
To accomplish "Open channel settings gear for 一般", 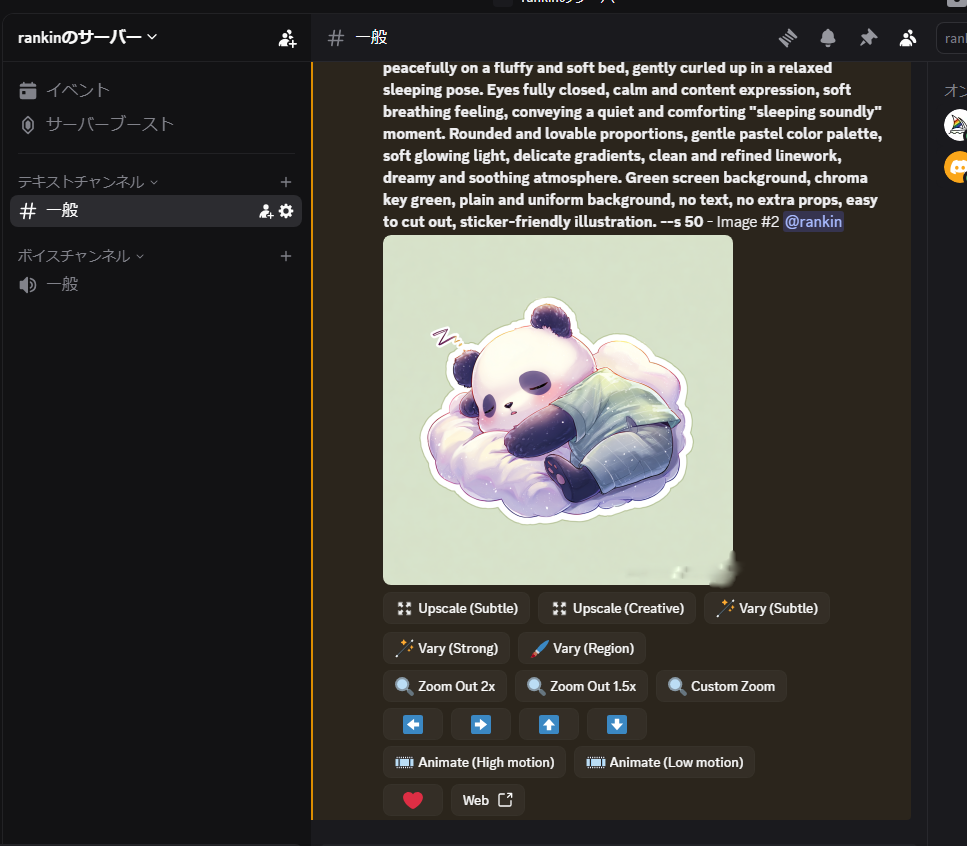I will 286,211.
